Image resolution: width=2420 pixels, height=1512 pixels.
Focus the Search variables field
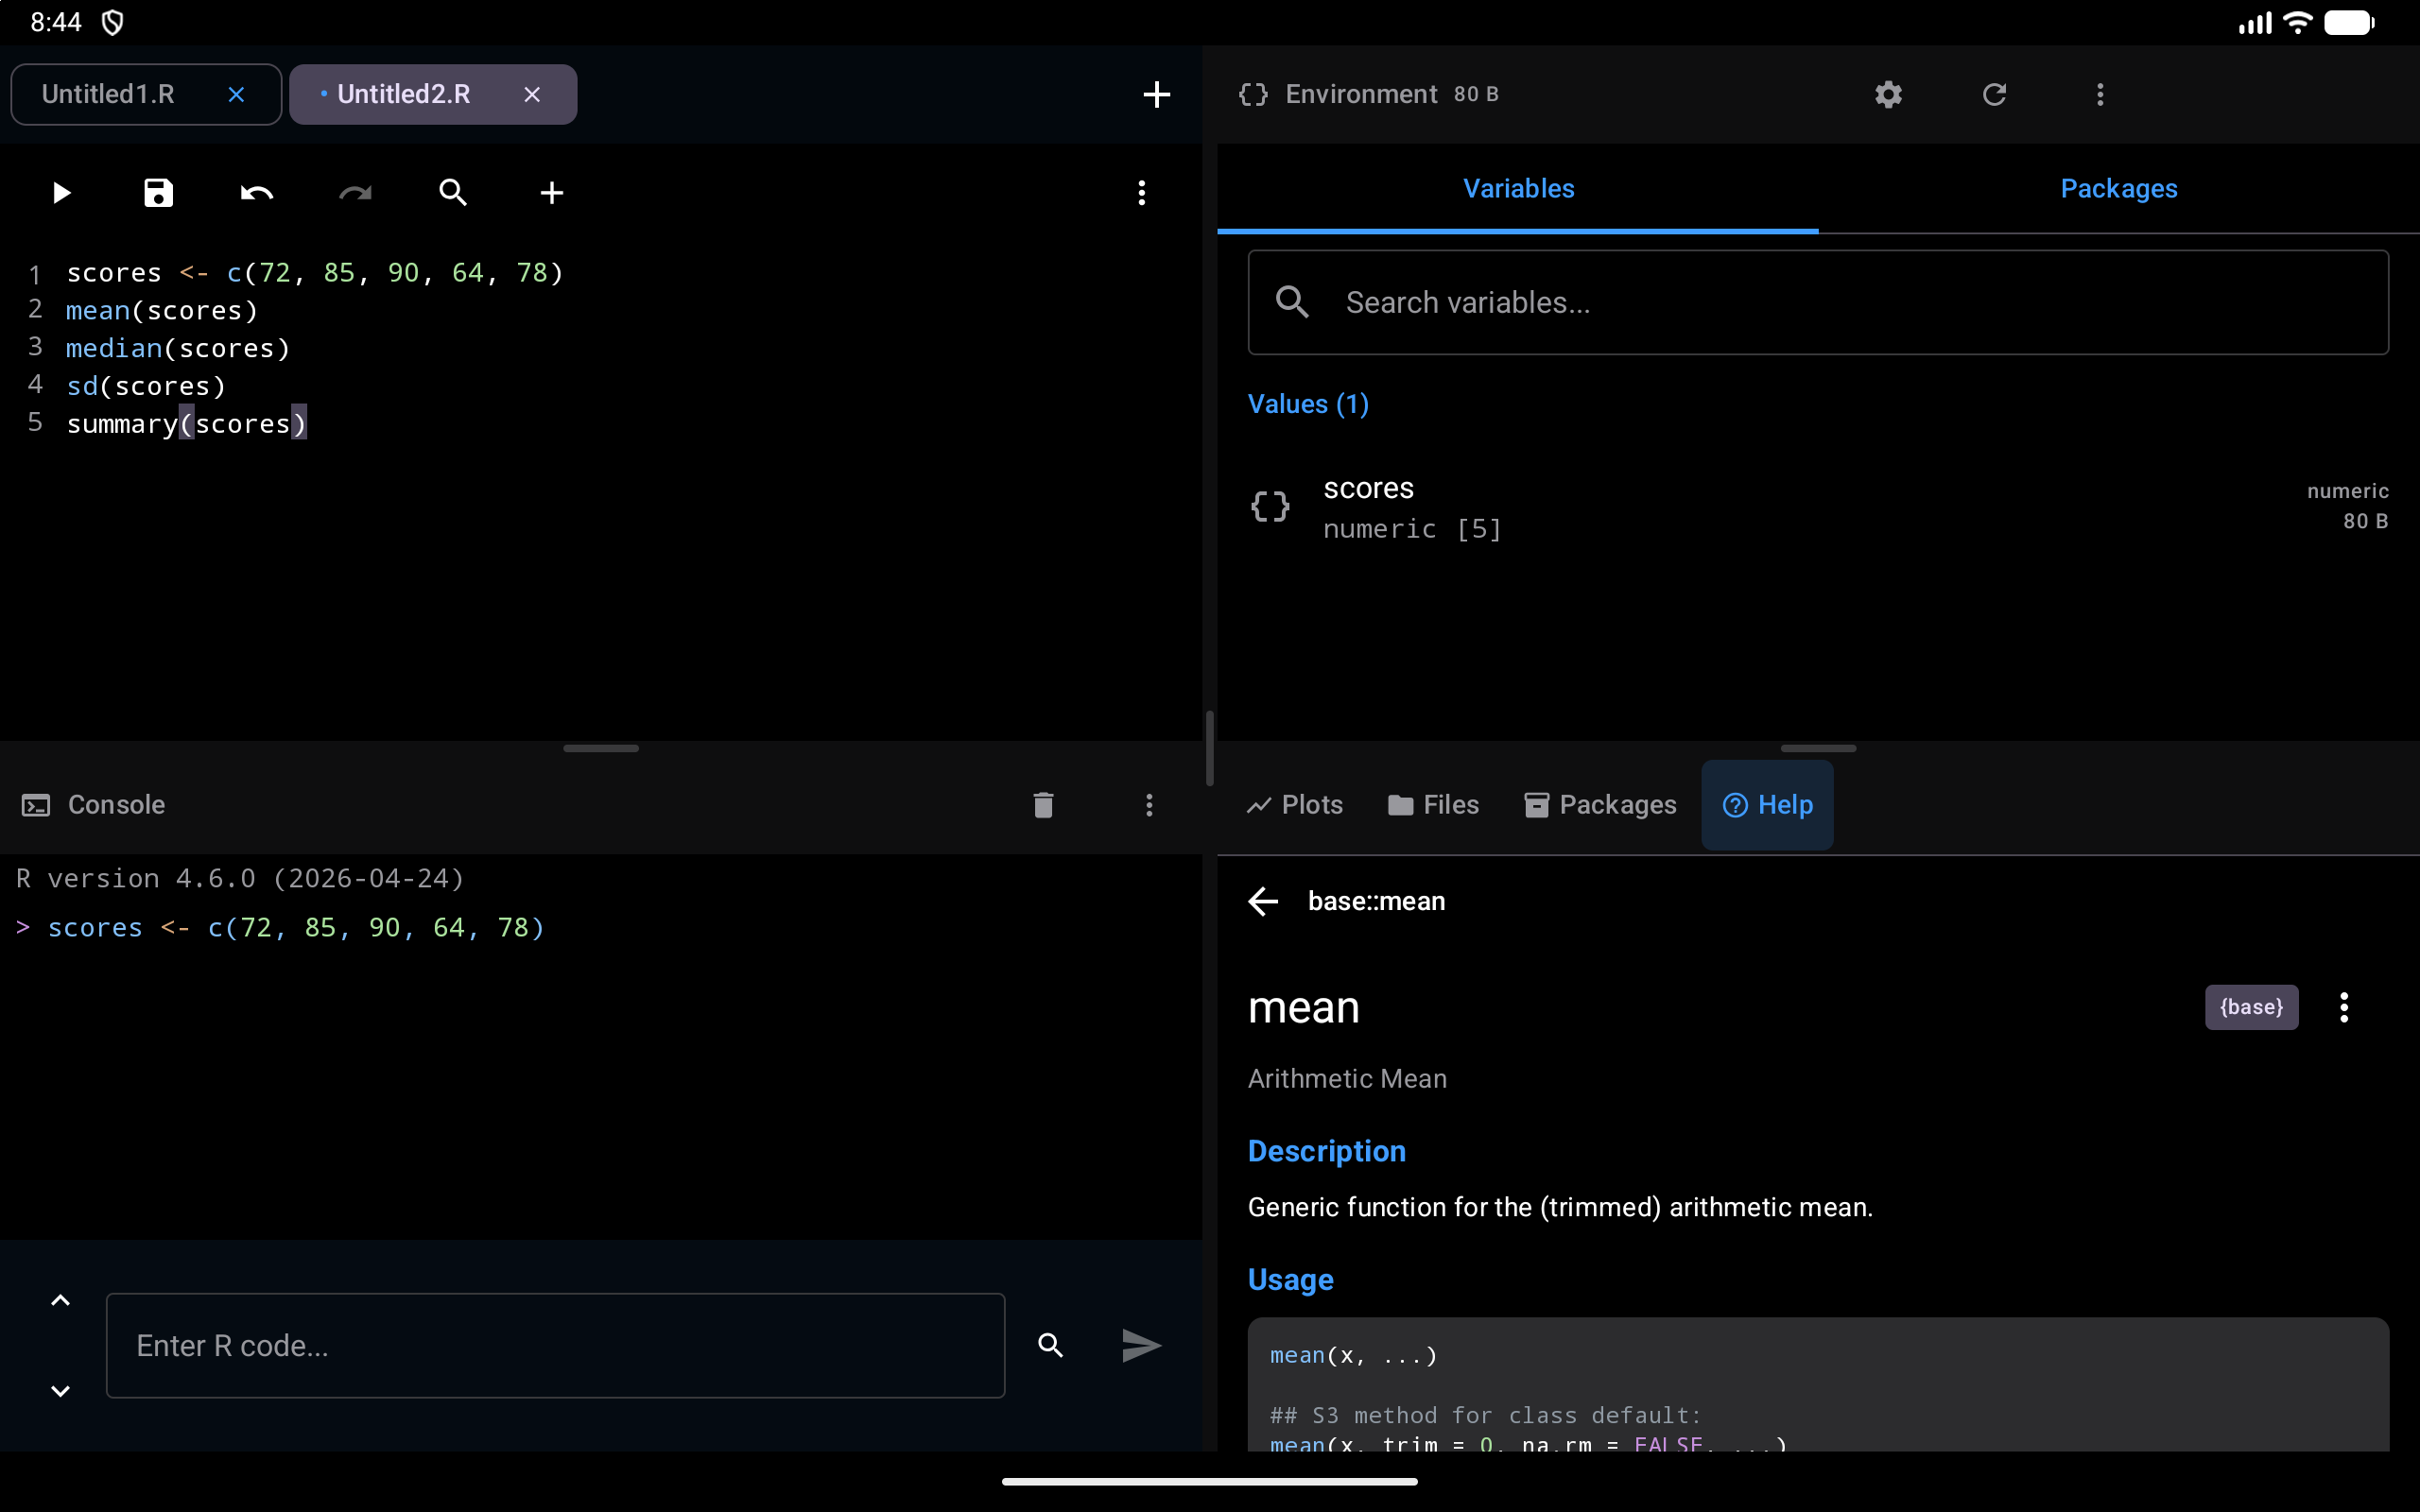click(x=1818, y=302)
